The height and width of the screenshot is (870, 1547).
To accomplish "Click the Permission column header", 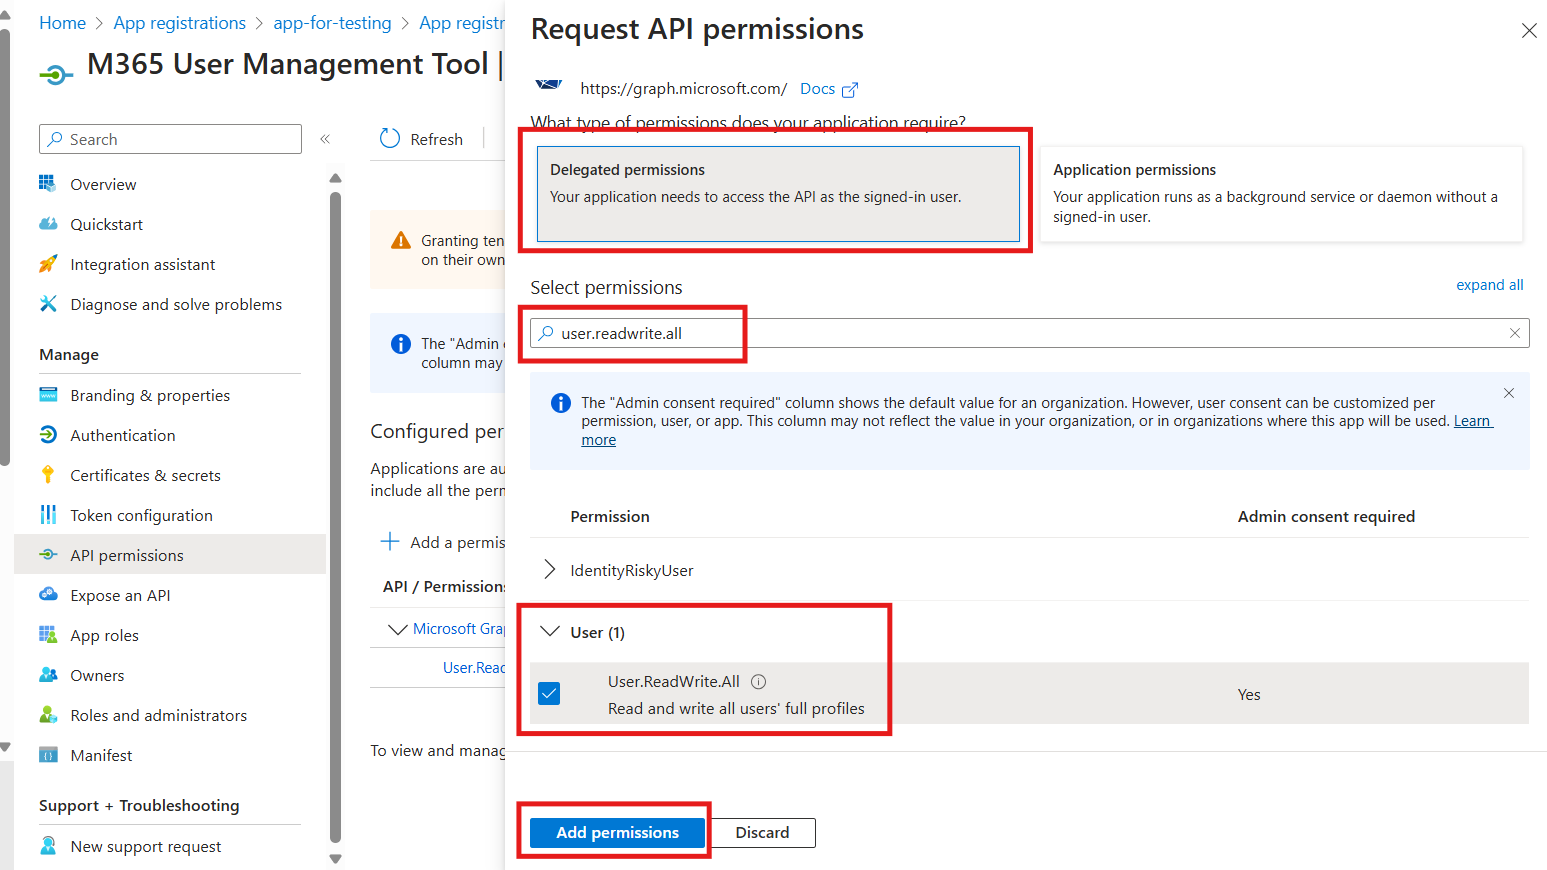I will [x=610, y=516].
